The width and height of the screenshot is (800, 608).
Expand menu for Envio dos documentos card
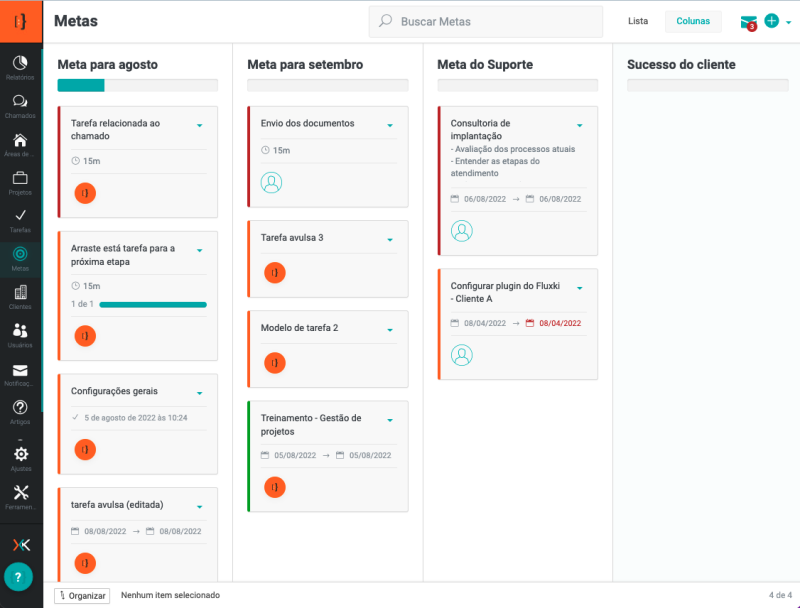(x=390, y=125)
